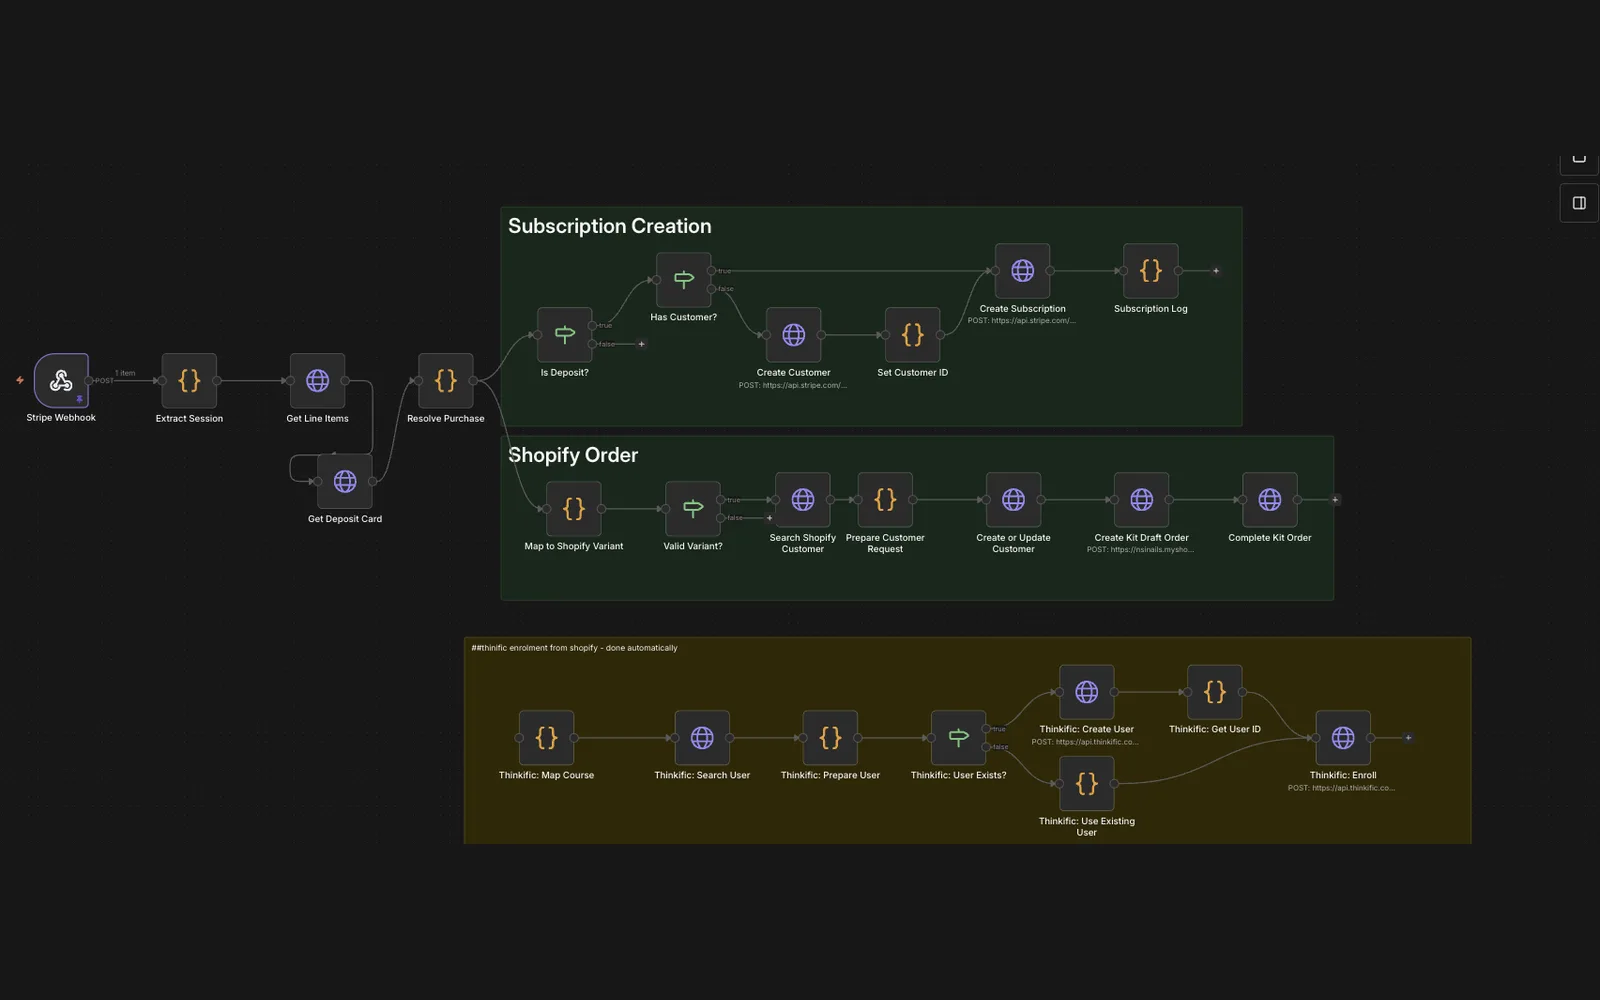Viewport: 1600px width, 1000px height.
Task: Click the Create Subscription POST URL subtitle
Action: (1022, 321)
